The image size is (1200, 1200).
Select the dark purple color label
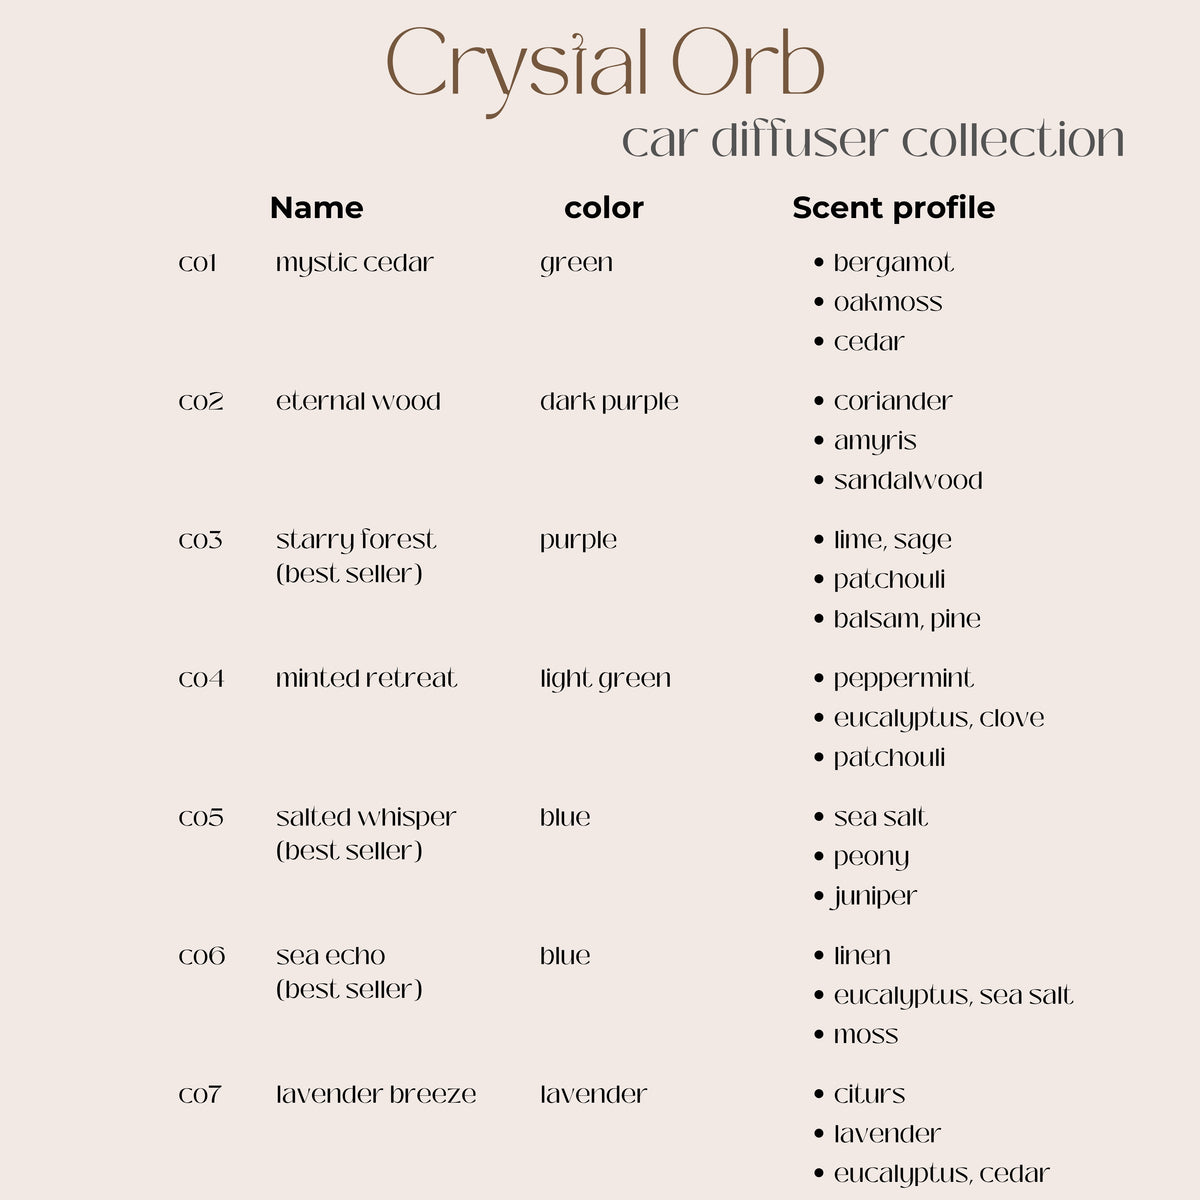(x=609, y=402)
